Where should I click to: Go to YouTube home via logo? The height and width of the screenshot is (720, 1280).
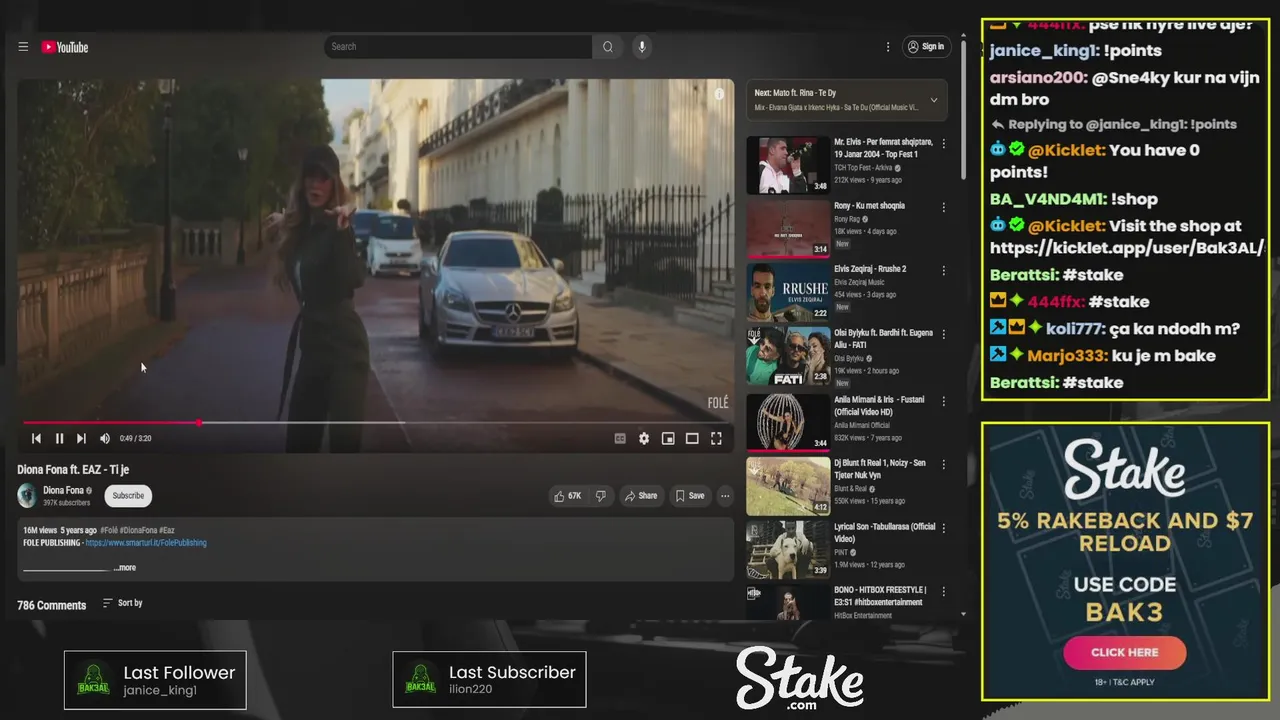tap(65, 47)
